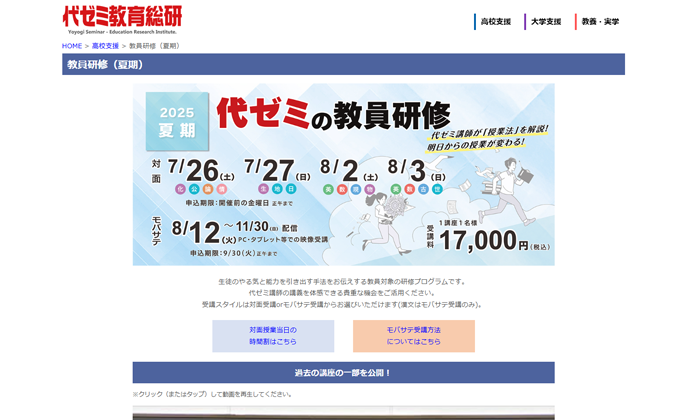
Task: Play the past lecture video below the note
Action: point(343,413)
